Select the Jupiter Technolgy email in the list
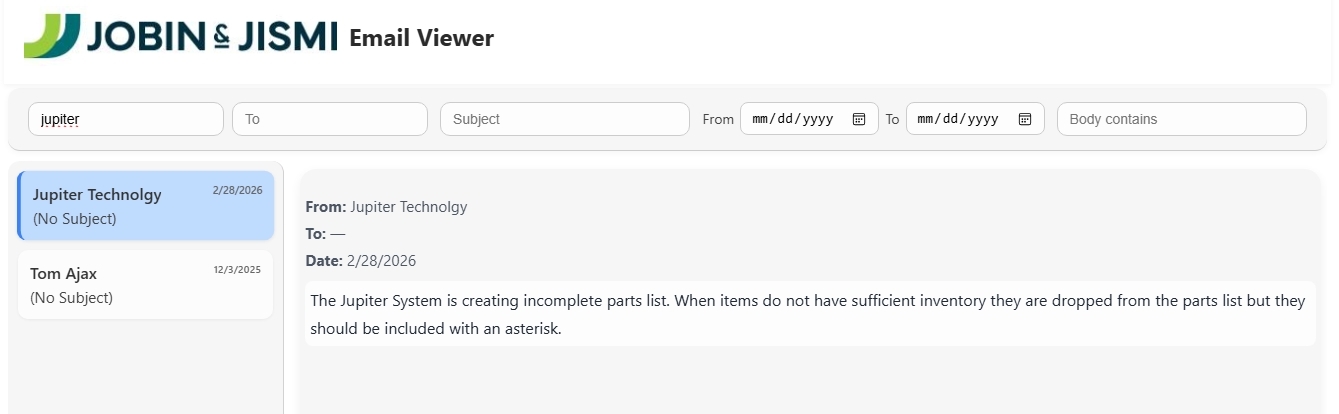Screen dimensions: 1339x414 click(x=146, y=206)
